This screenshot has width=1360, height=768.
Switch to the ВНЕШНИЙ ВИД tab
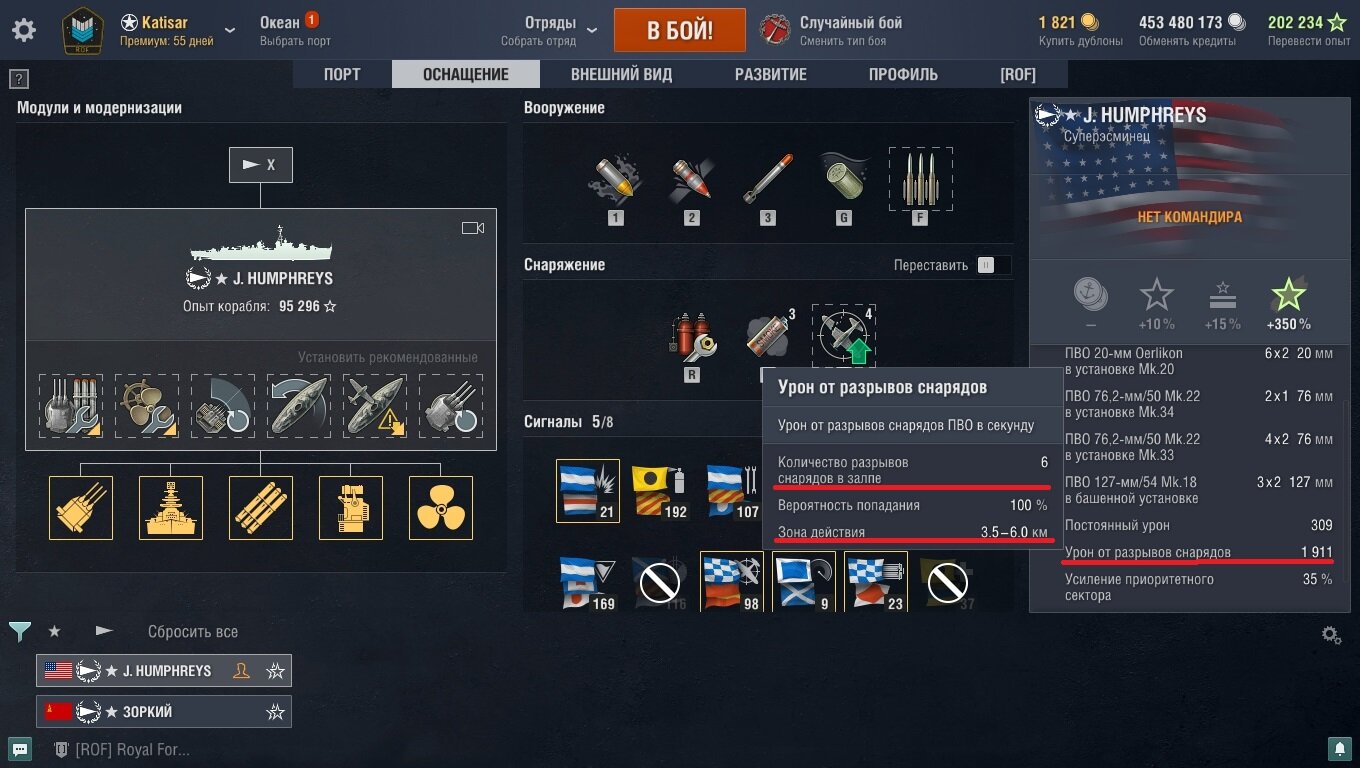click(621, 74)
